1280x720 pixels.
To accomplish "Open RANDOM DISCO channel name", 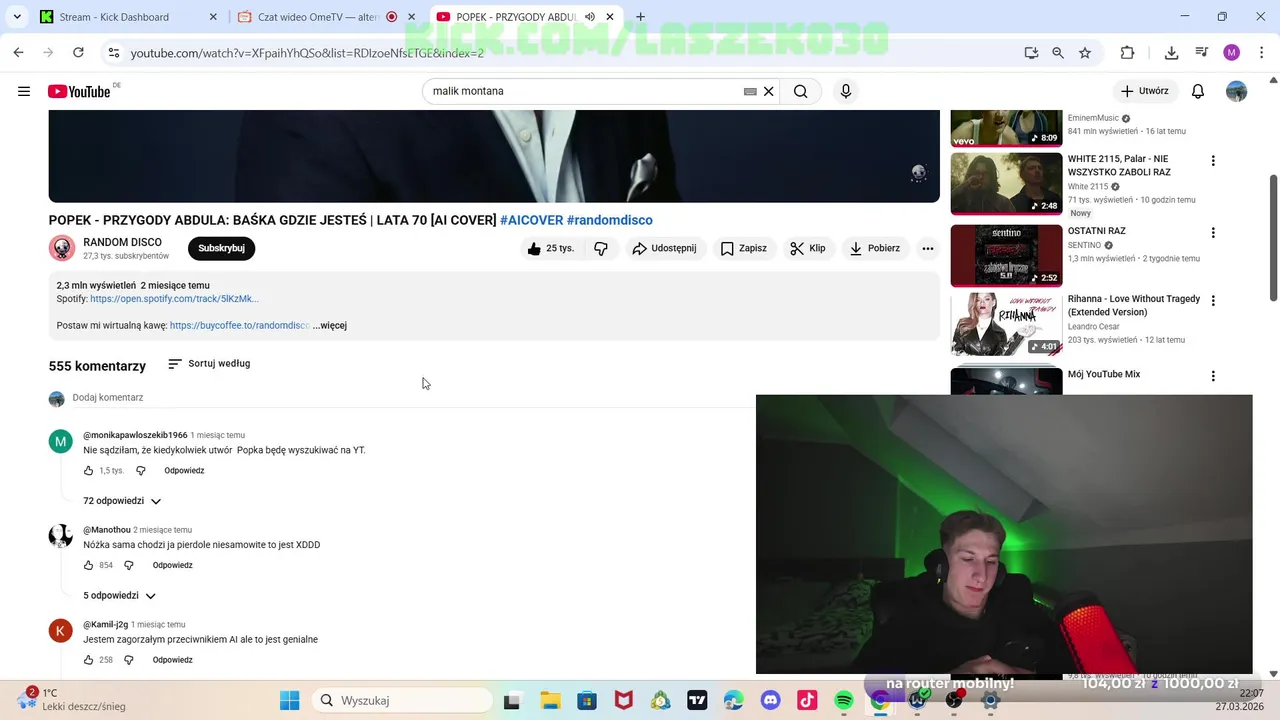I will coord(122,242).
